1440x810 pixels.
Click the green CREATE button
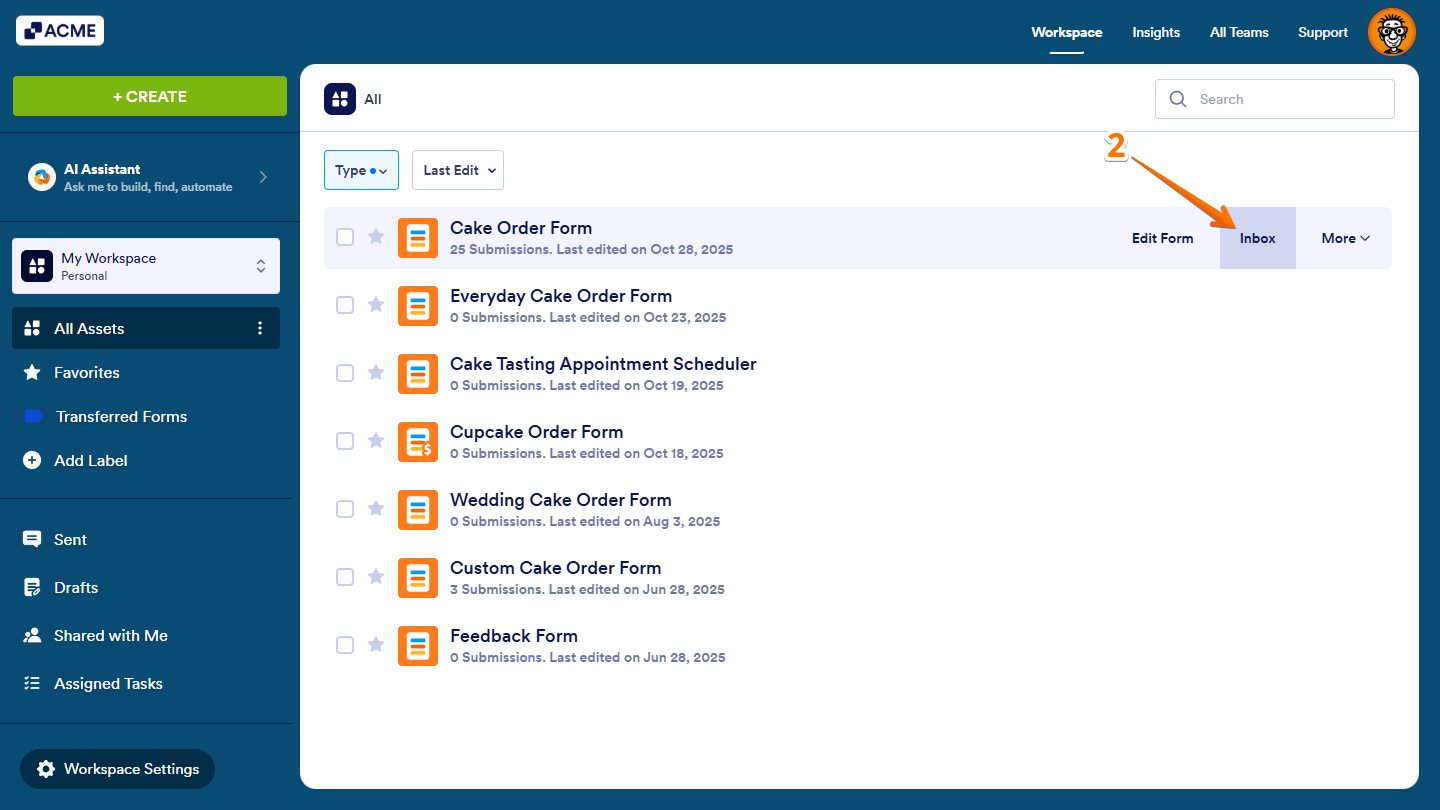click(x=149, y=96)
